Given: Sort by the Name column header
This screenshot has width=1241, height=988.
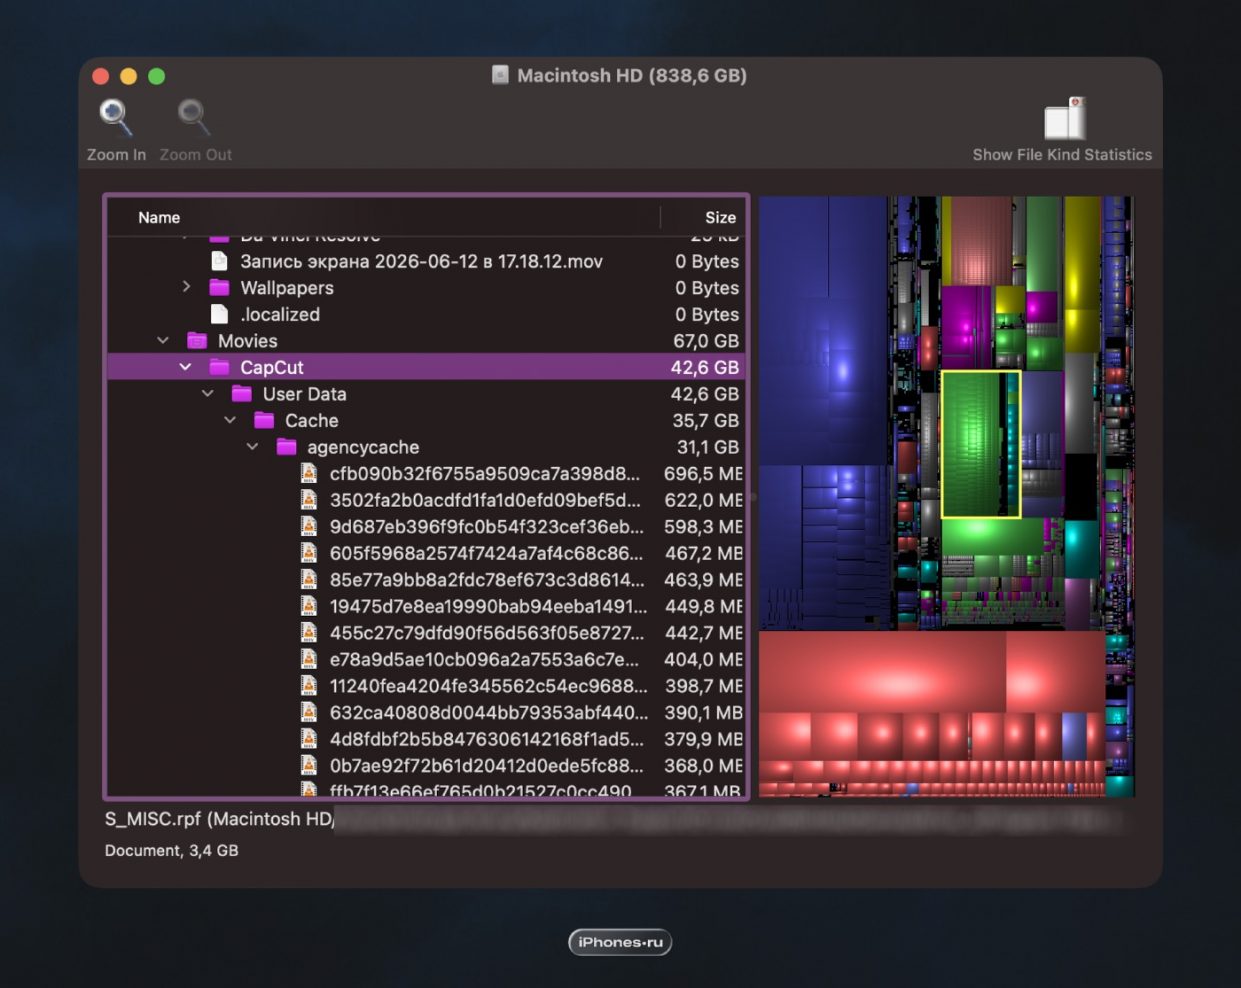Looking at the screenshot, I should [x=159, y=217].
